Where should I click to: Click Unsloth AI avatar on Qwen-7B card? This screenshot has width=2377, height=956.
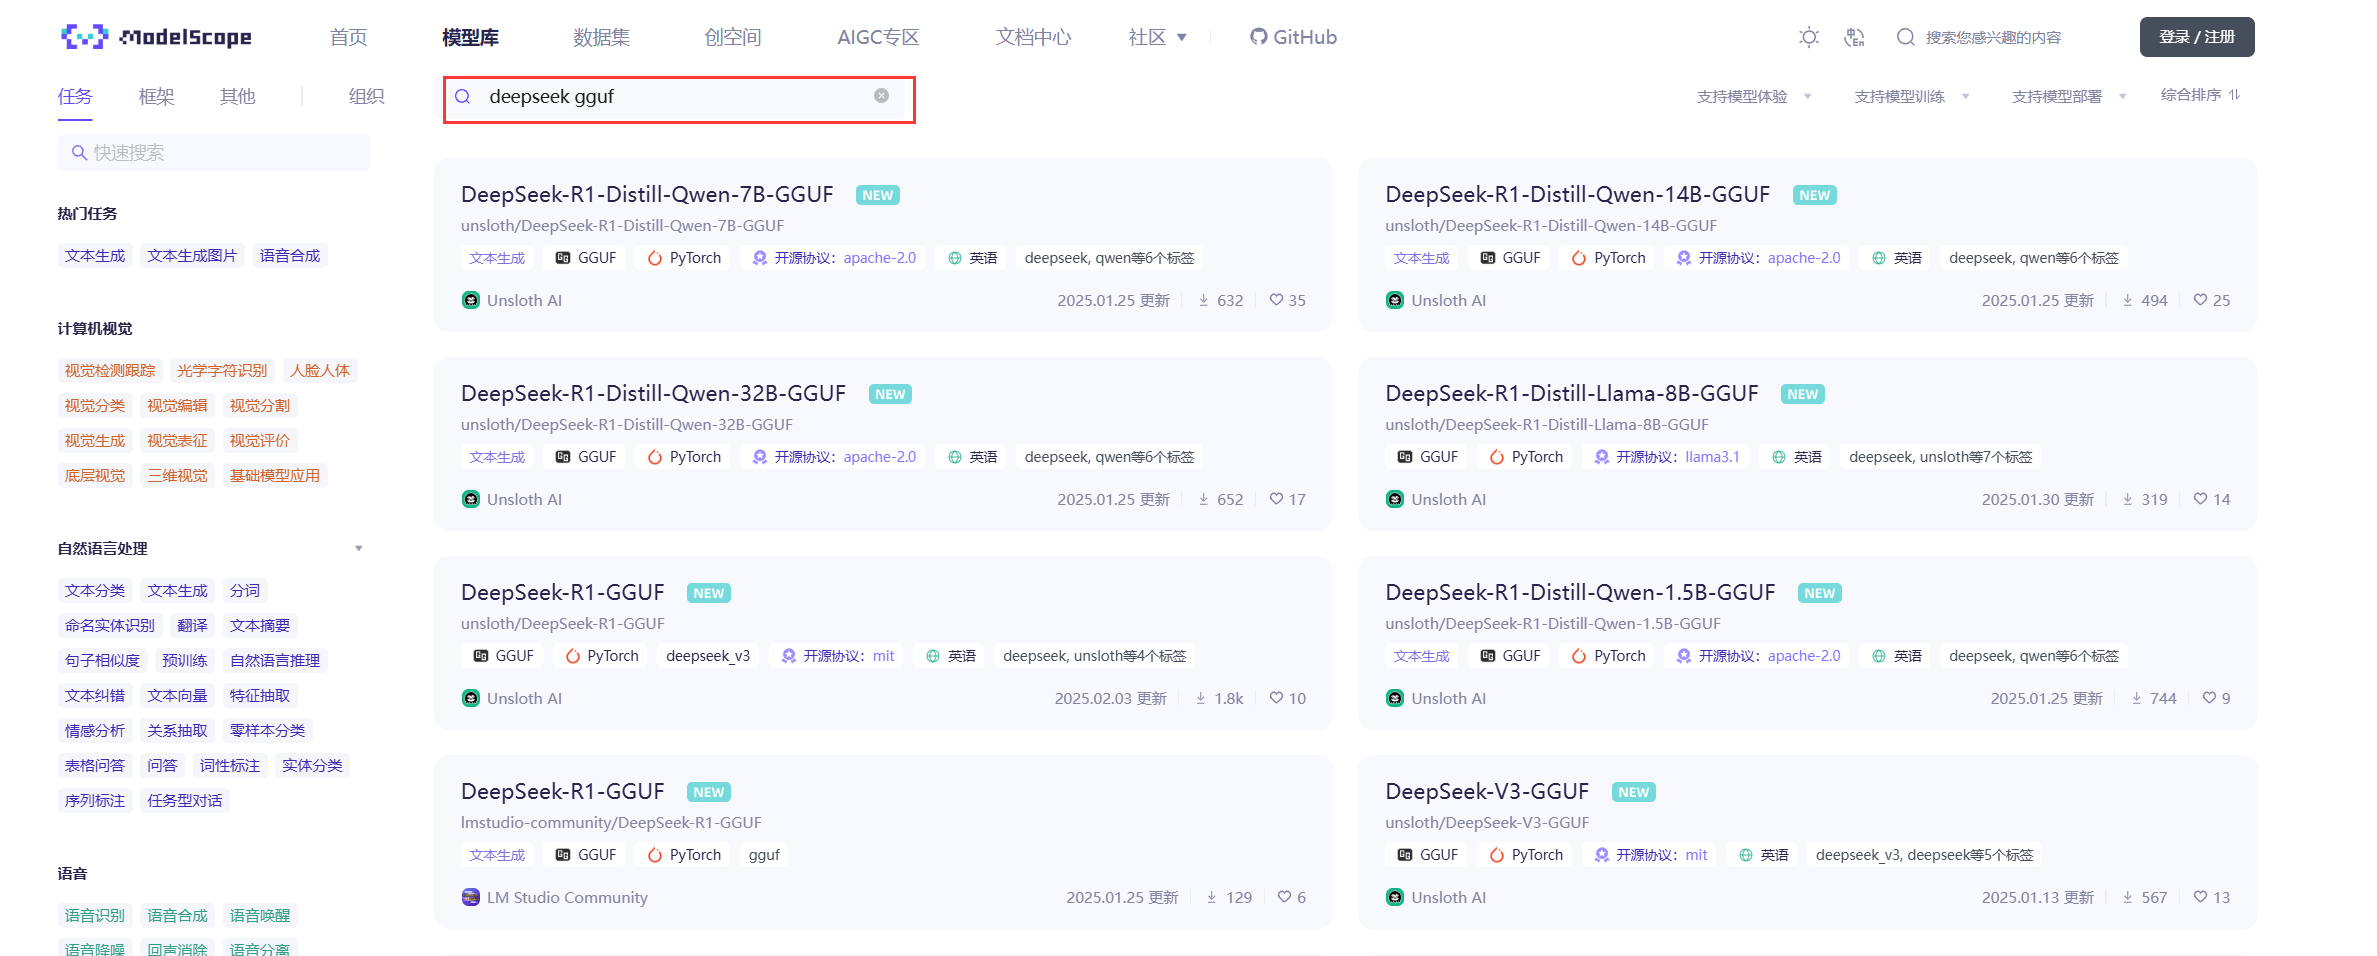tap(470, 300)
